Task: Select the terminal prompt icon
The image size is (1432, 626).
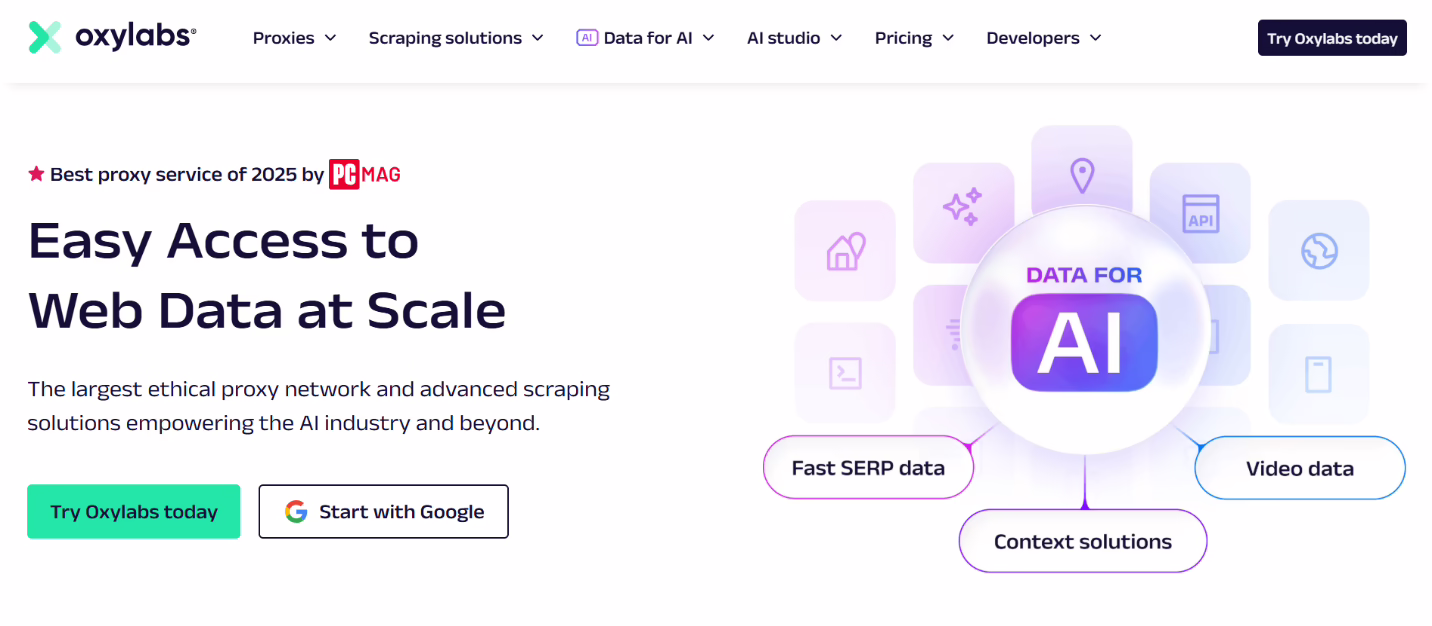Action: tap(844, 374)
